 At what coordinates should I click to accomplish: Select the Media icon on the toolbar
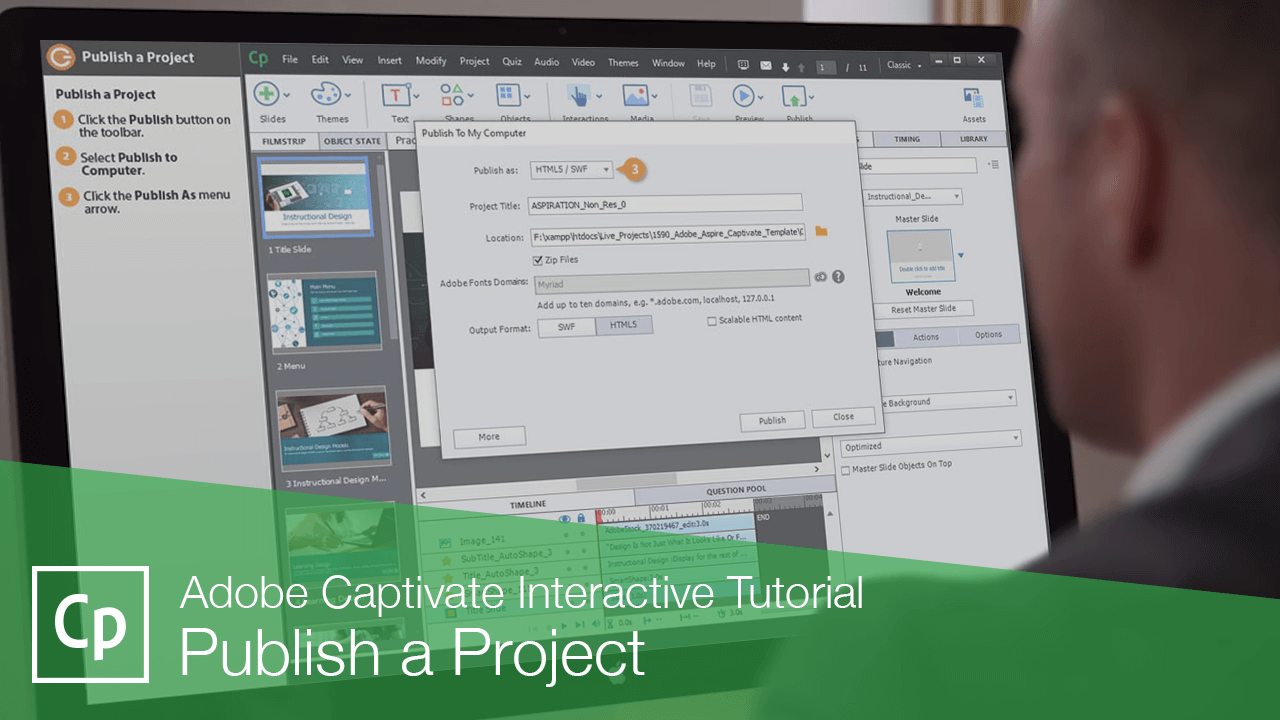638,95
